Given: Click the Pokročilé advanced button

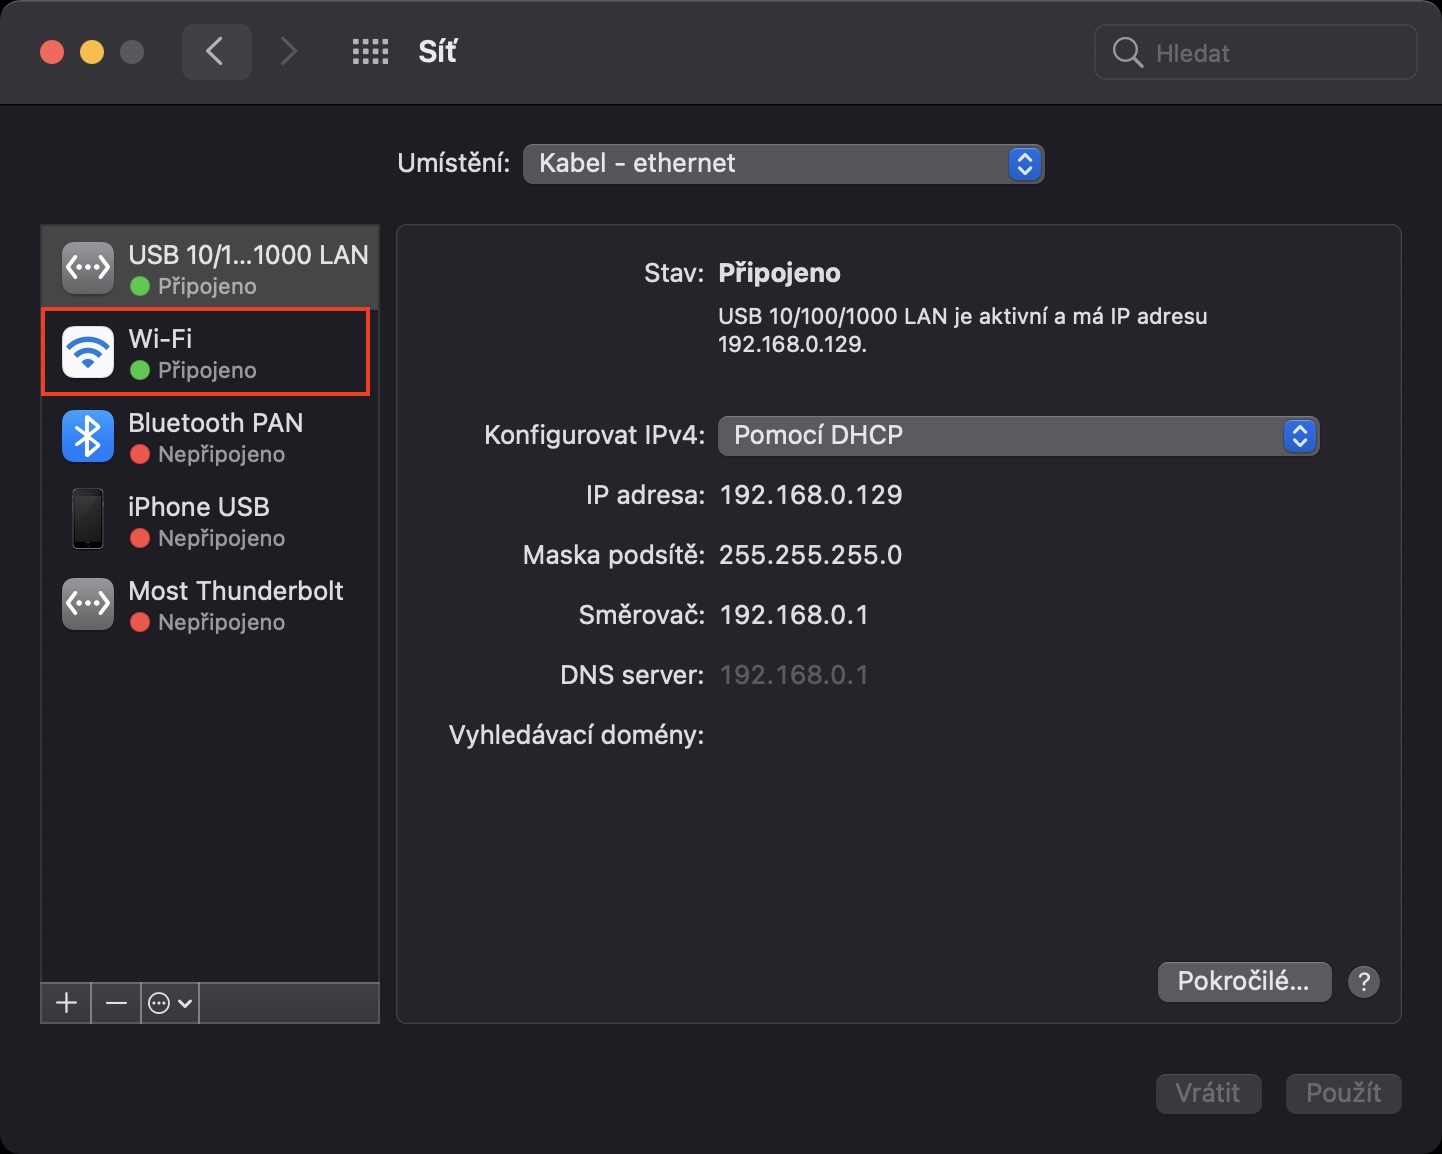Looking at the screenshot, I should pyautogui.click(x=1243, y=981).
